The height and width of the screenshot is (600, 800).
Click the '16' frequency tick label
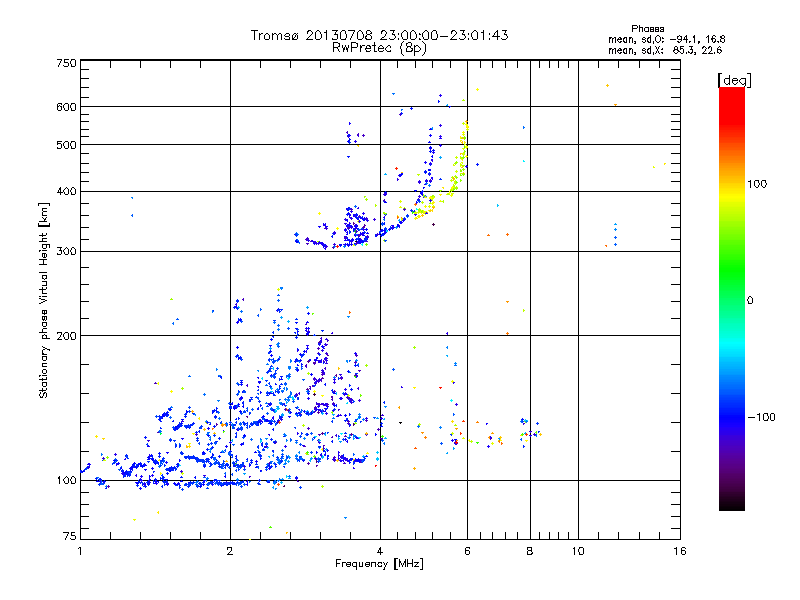(680, 551)
